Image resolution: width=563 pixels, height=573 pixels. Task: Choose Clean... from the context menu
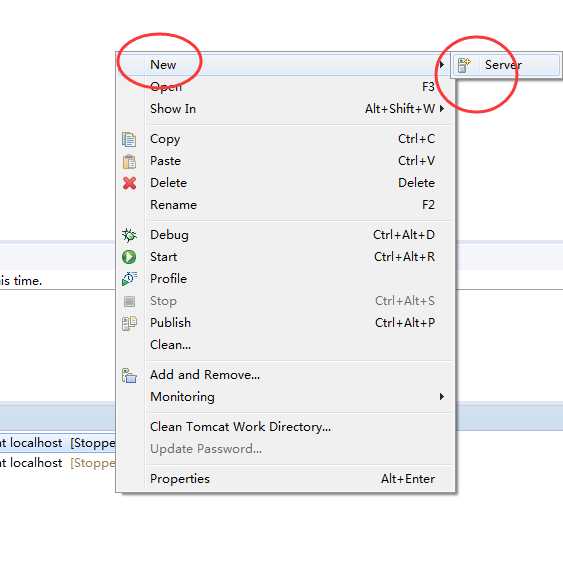tap(285, 345)
